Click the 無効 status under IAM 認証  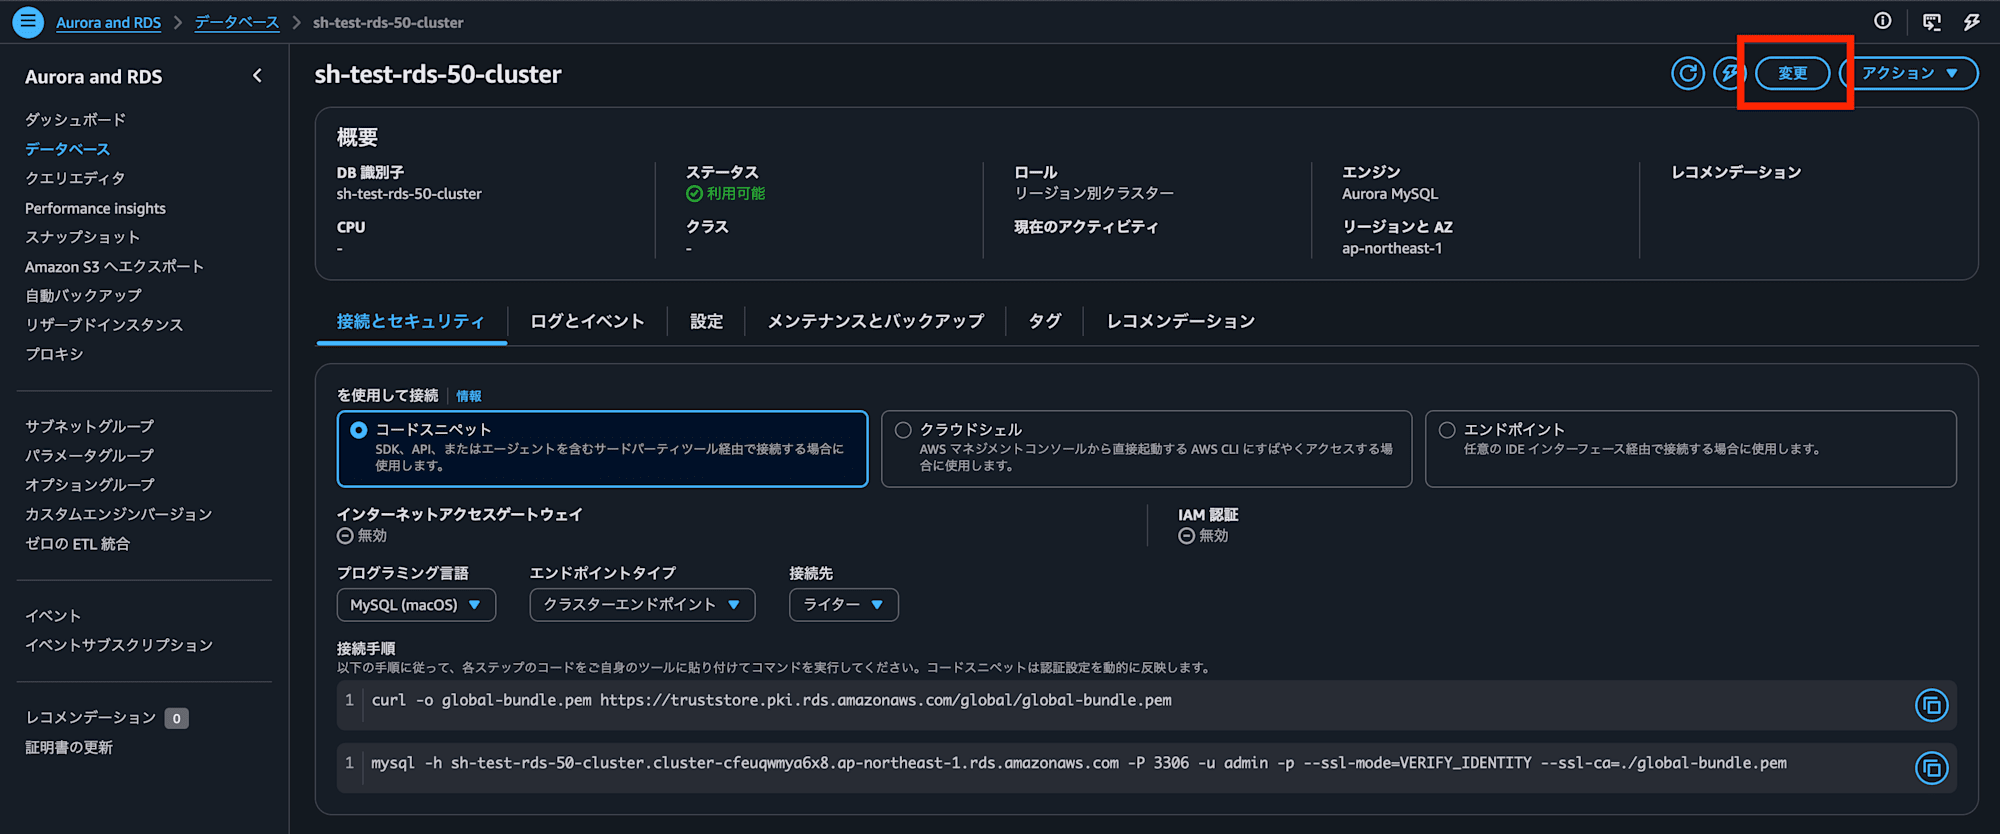click(x=1213, y=536)
